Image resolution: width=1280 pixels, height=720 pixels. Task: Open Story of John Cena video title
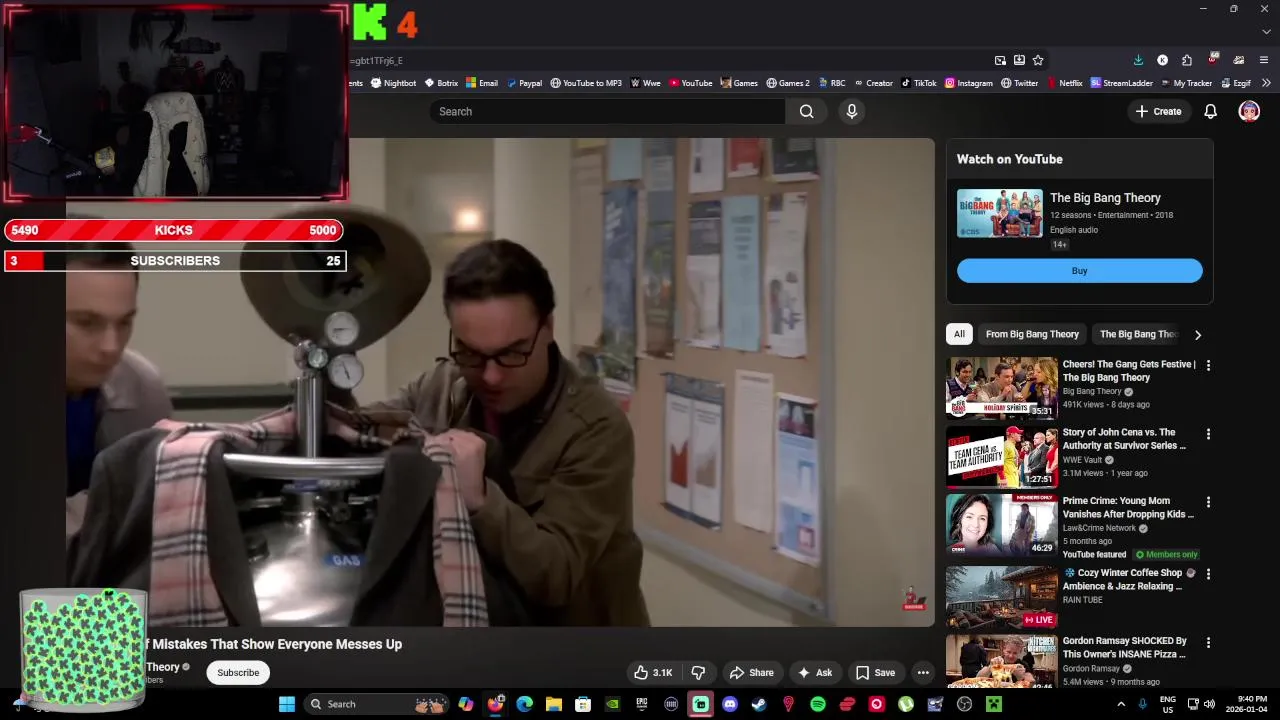(1124, 439)
